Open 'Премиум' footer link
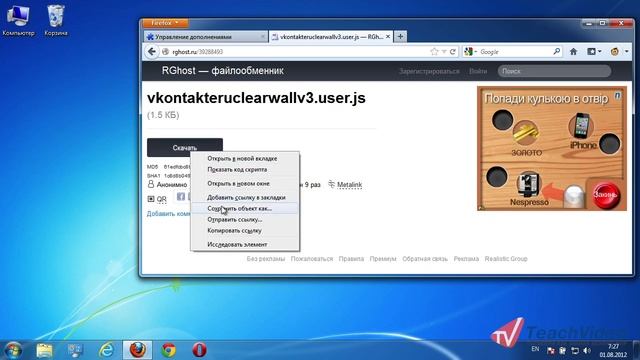The image size is (640, 360). point(383,259)
